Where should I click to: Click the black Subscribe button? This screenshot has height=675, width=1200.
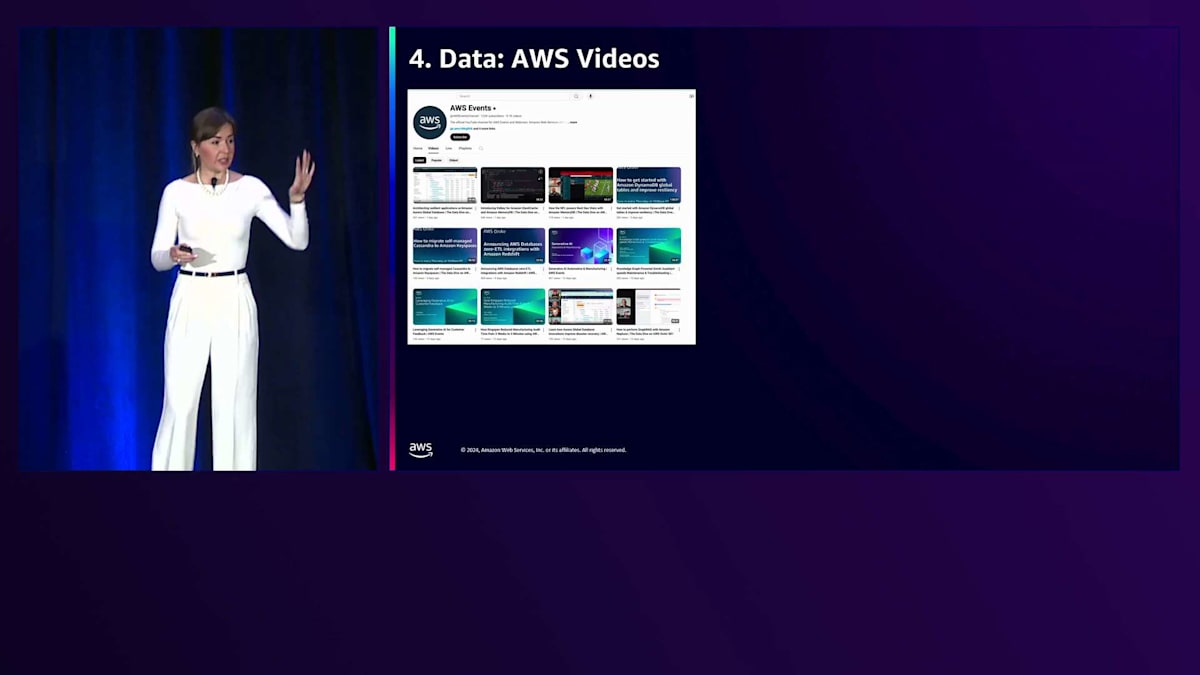click(460, 137)
